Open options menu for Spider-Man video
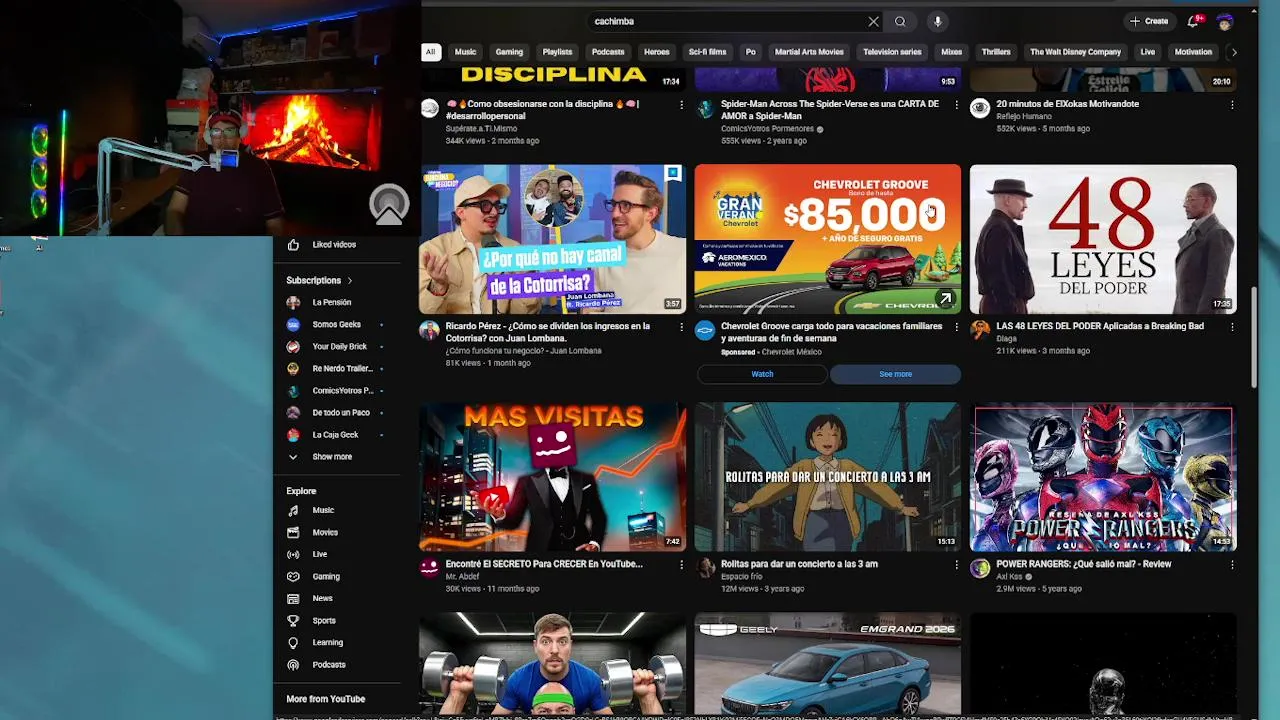Viewport: 1280px width, 720px height. tap(956, 105)
